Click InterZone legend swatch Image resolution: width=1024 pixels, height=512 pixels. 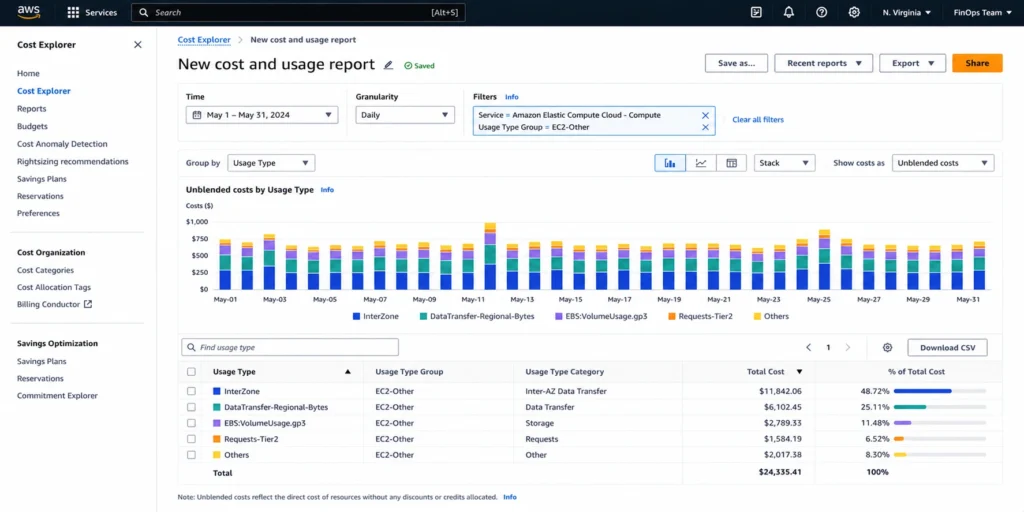coord(357,316)
